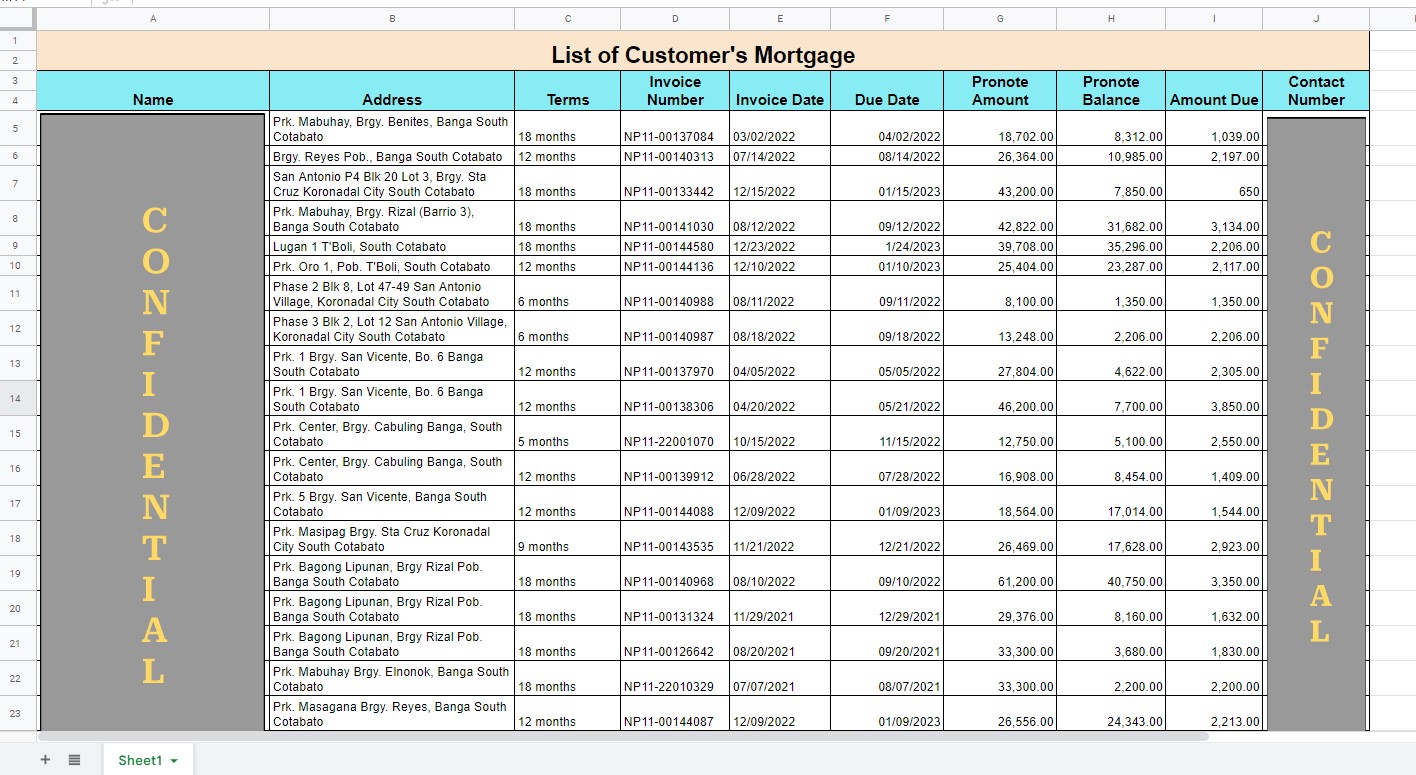Select invoice number NP11-00137084
Screen dimensions: 1416x775
(675, 128)
